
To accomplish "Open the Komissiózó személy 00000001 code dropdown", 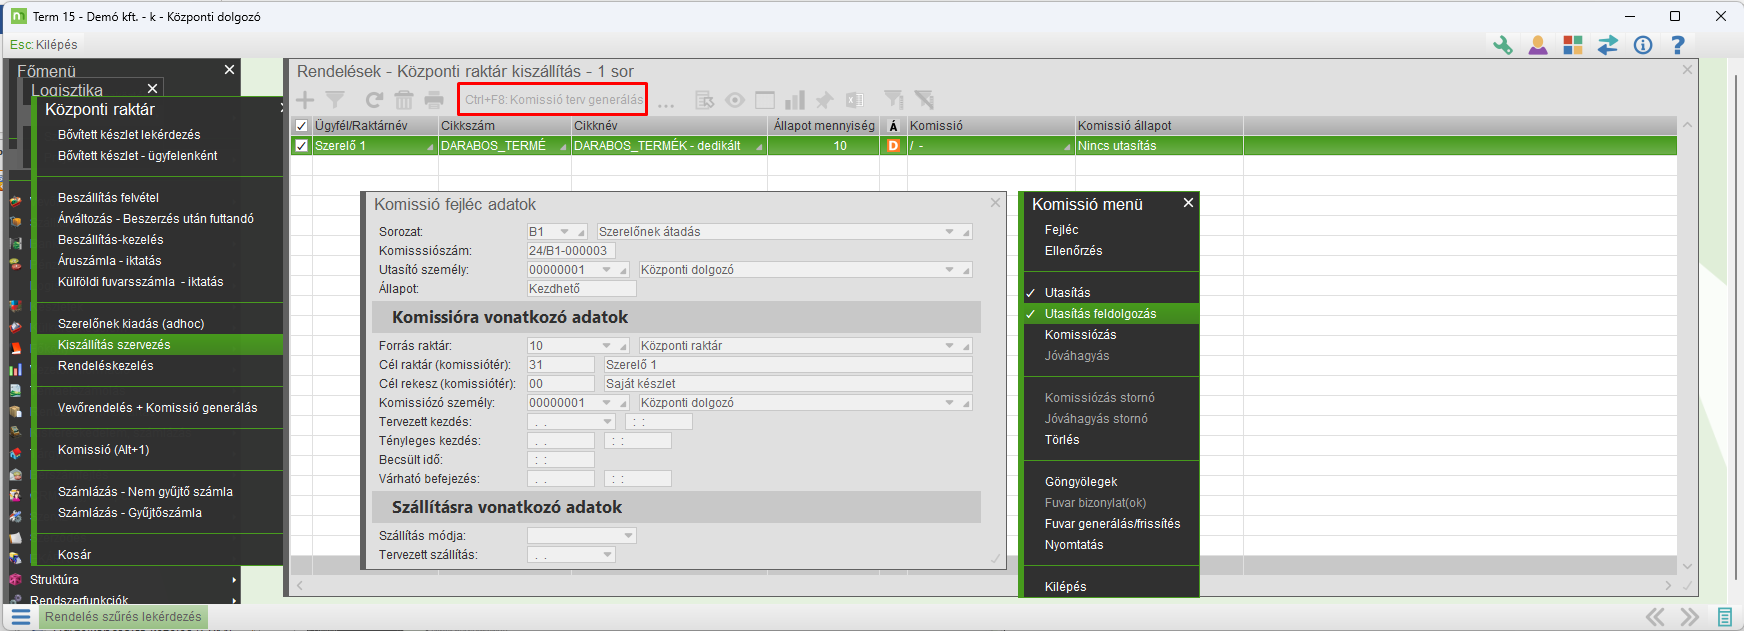I will pyautogui.click(x=607, y=403).
